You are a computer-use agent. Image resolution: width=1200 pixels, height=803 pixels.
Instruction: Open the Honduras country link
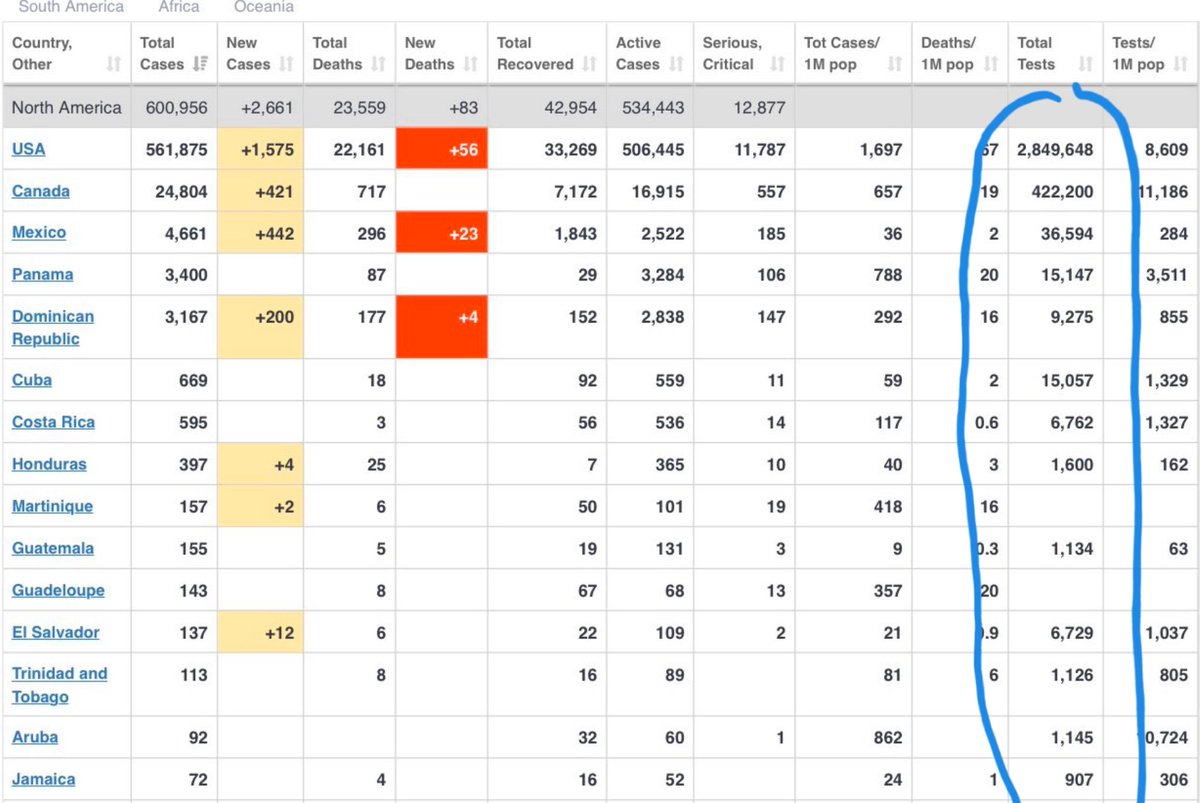coord(49,464)
